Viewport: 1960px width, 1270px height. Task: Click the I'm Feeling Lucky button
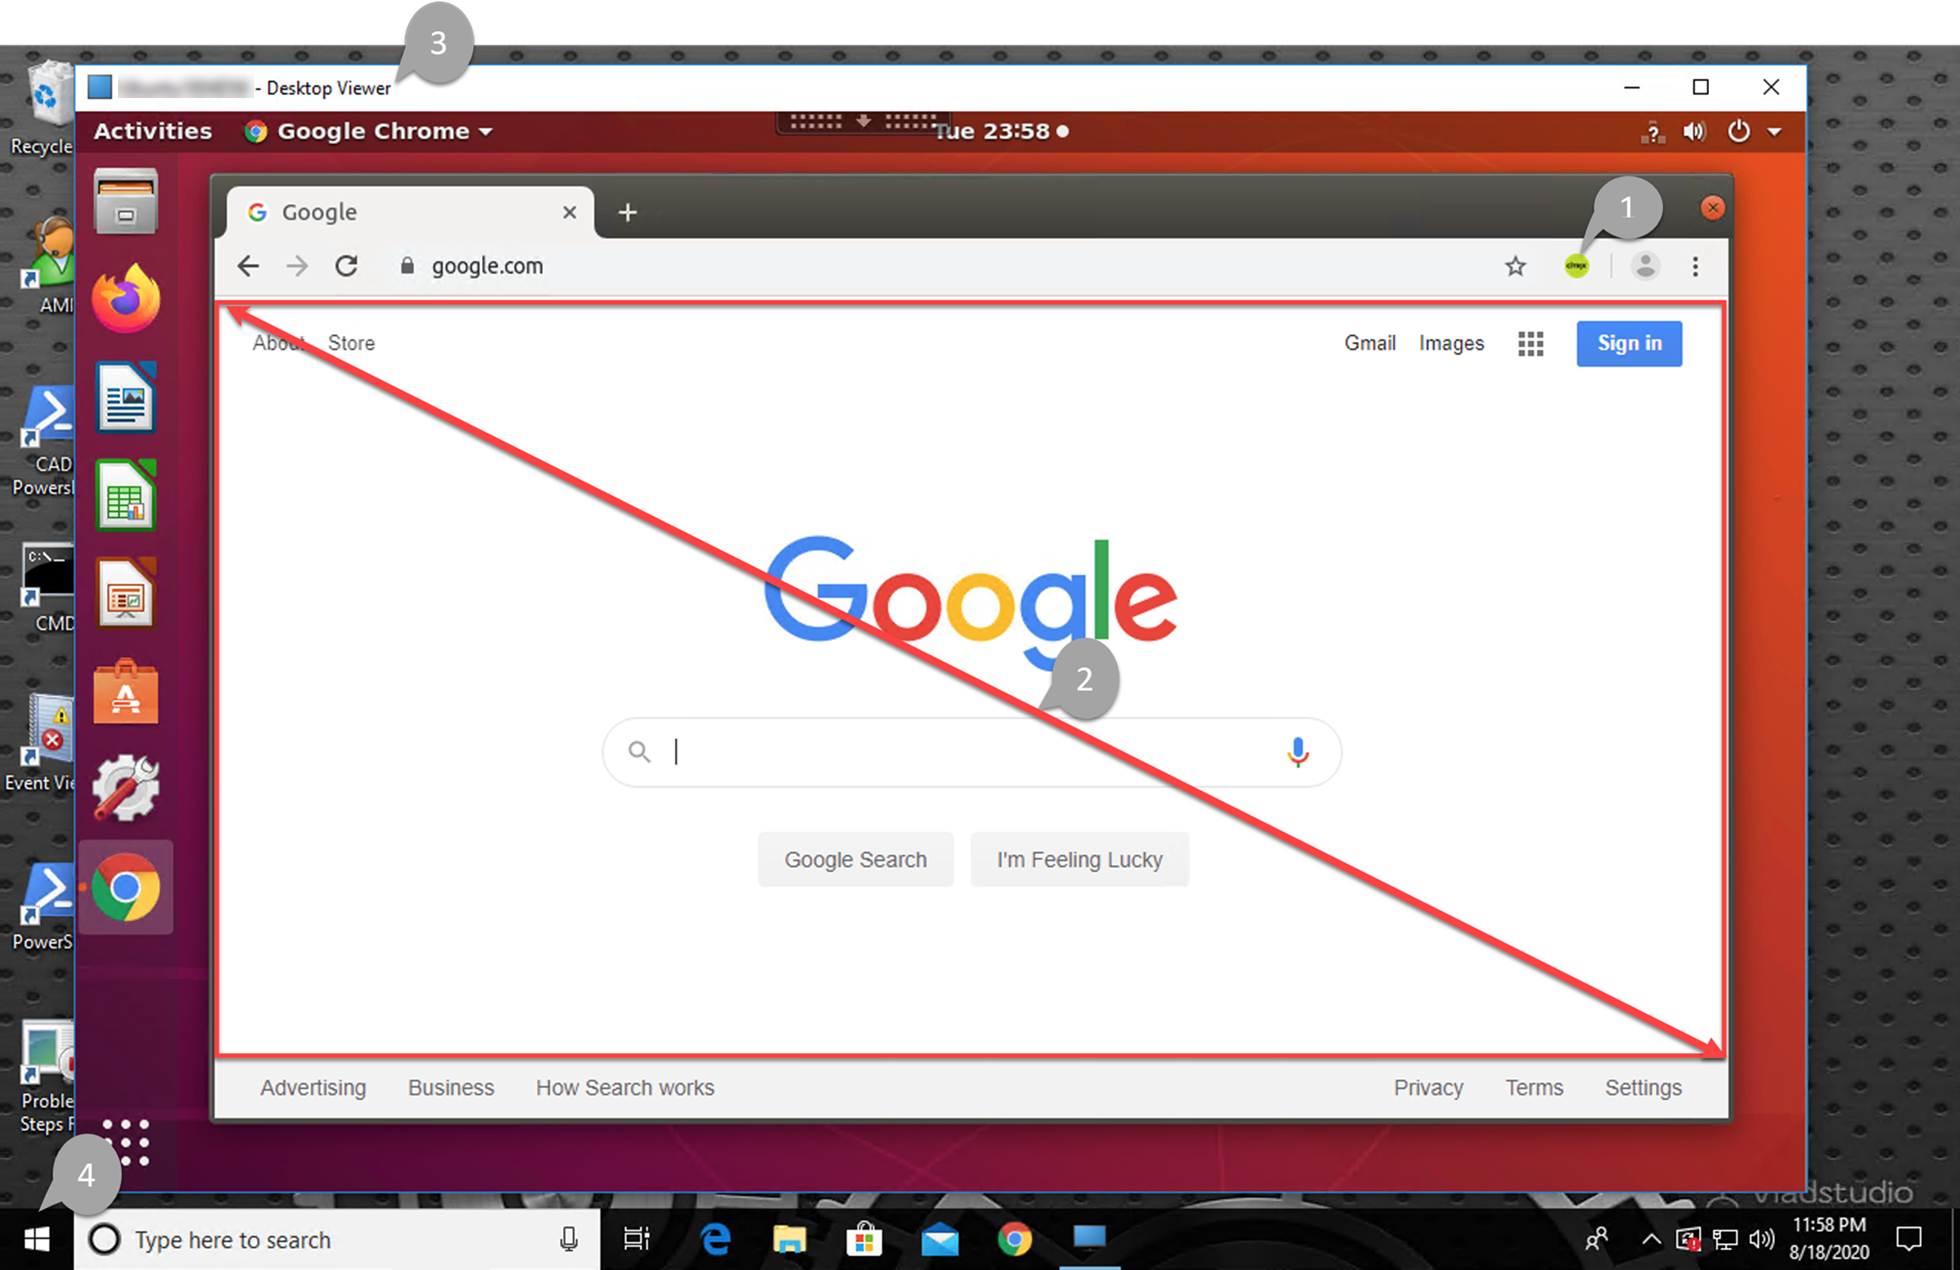coord(1079,859)
